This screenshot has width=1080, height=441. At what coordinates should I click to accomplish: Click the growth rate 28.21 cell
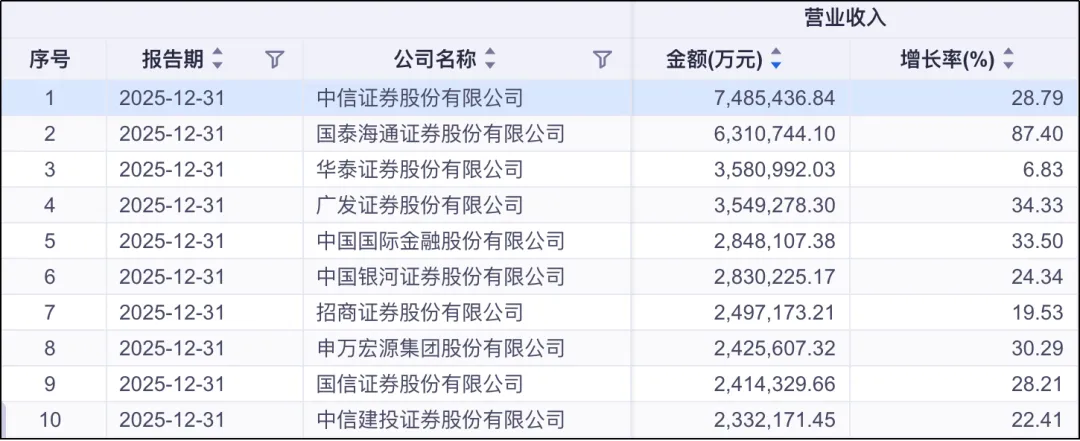pyautogui.click(x=965, y=384)
